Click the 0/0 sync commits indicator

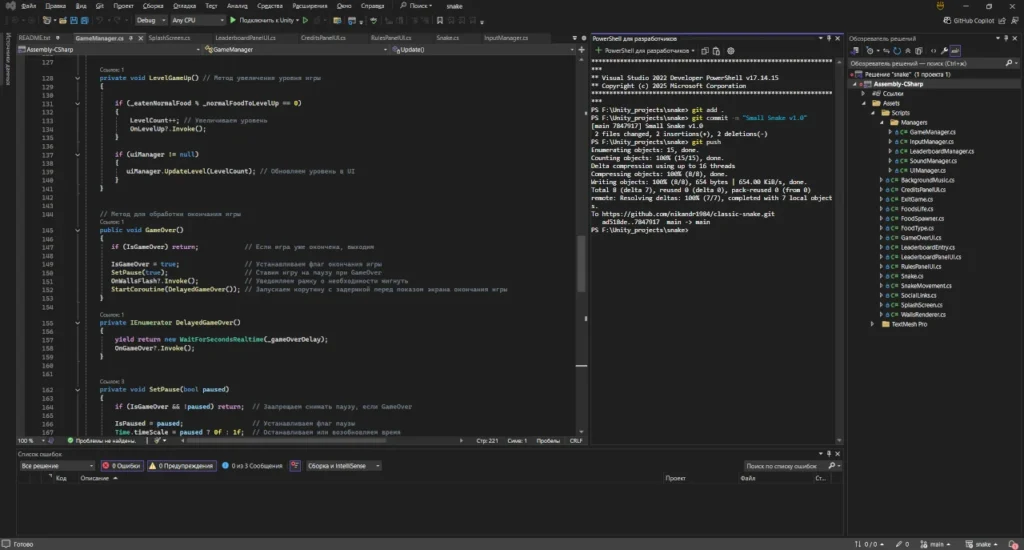coord(869,544)
